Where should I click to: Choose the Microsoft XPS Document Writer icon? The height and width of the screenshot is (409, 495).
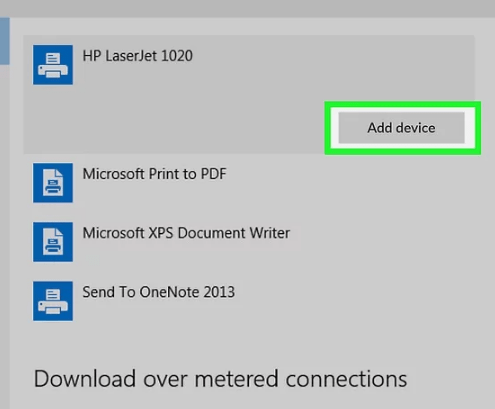pos(53,242)
